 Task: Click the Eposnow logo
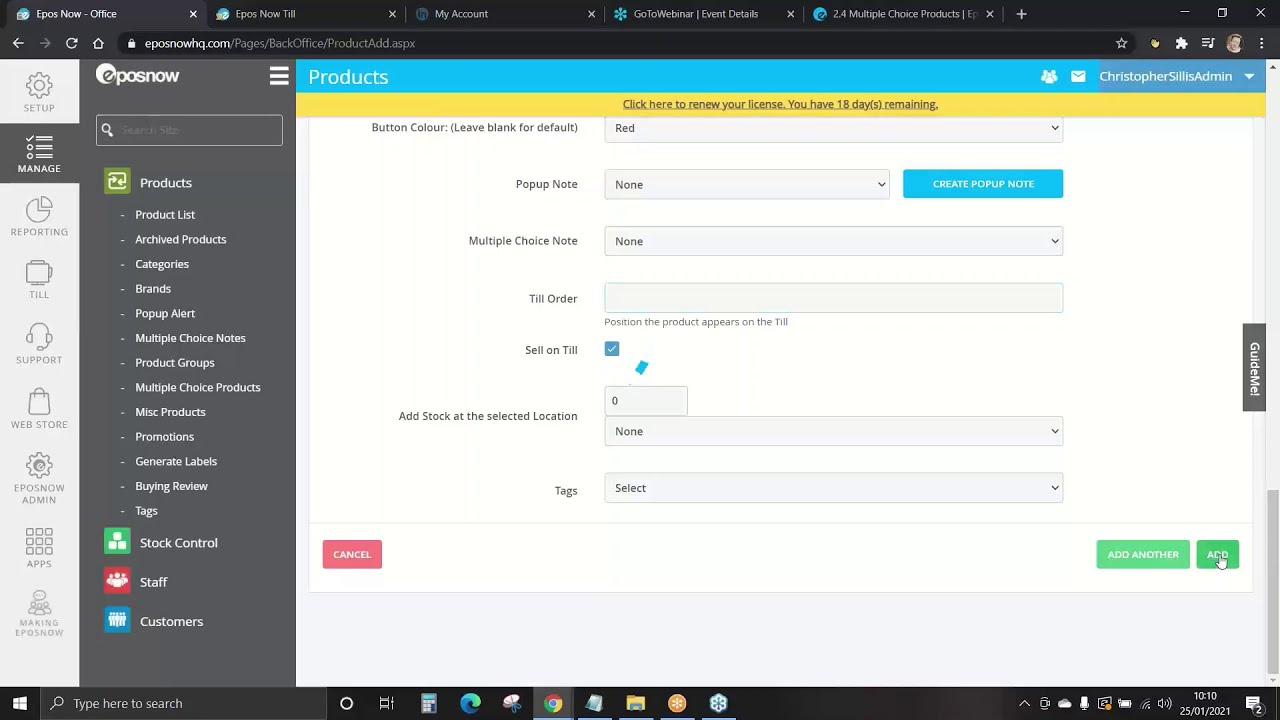click(x=138, y=75)
